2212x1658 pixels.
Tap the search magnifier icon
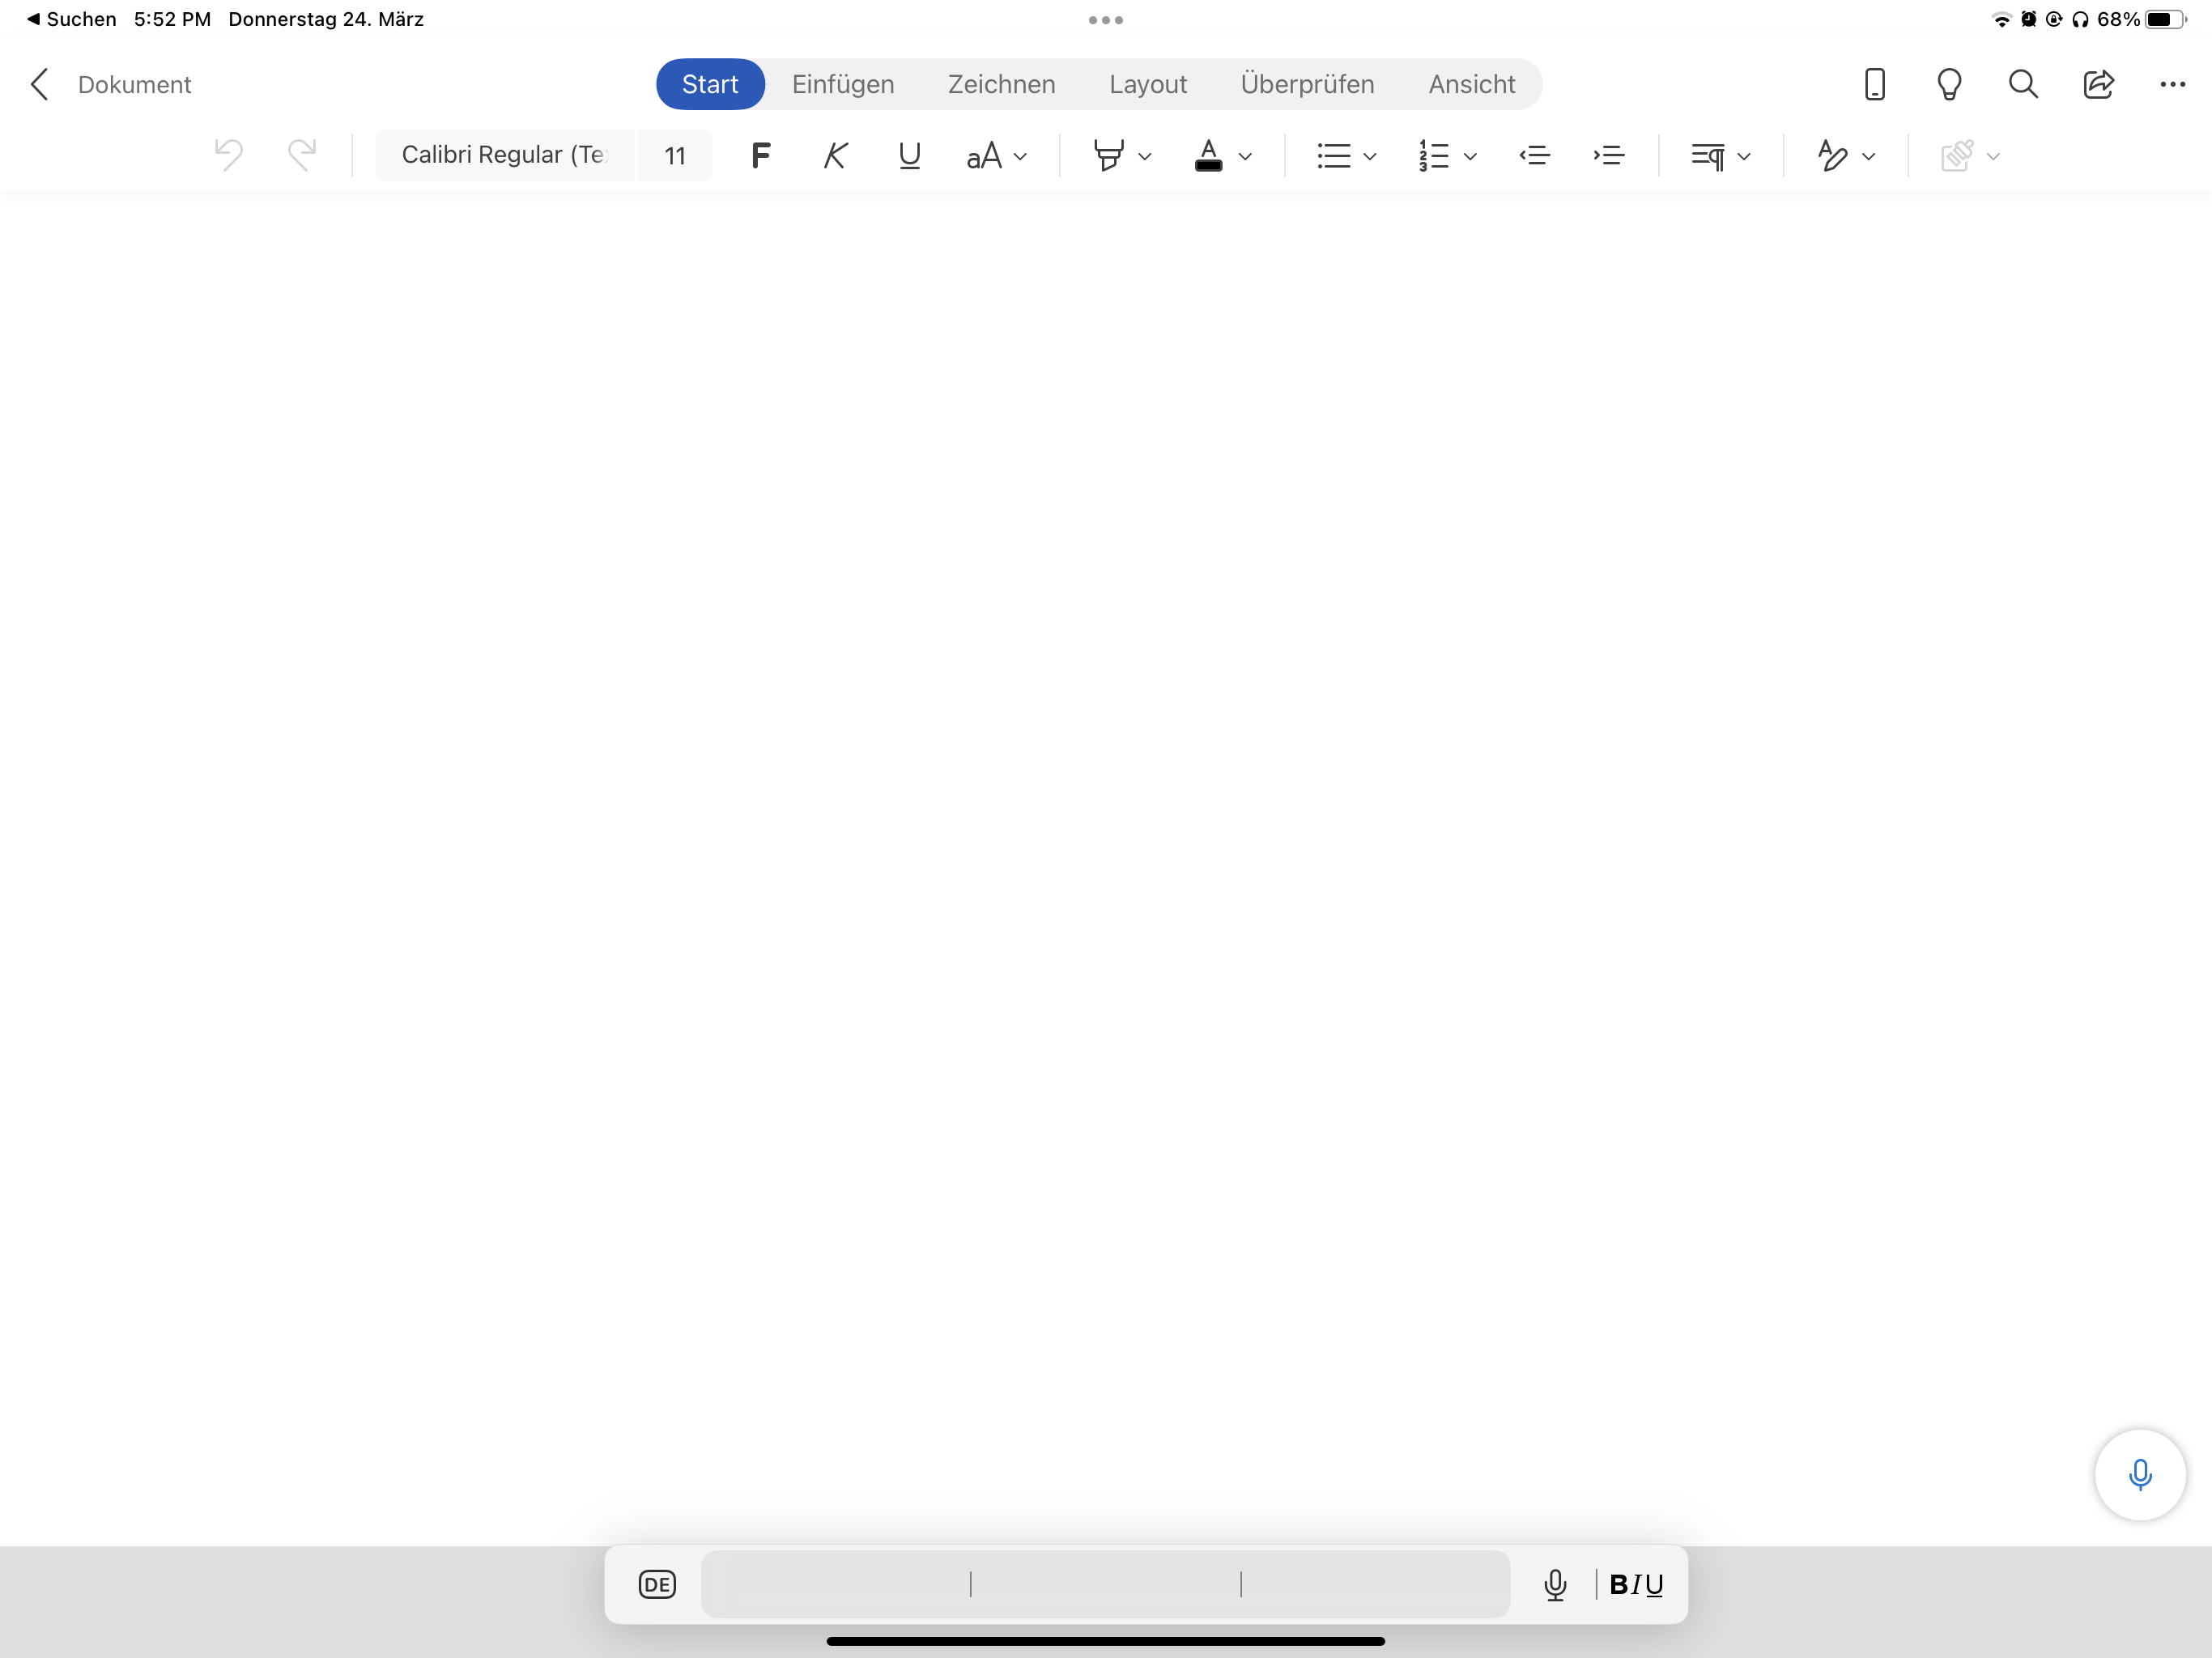(x=2023, y=84)
